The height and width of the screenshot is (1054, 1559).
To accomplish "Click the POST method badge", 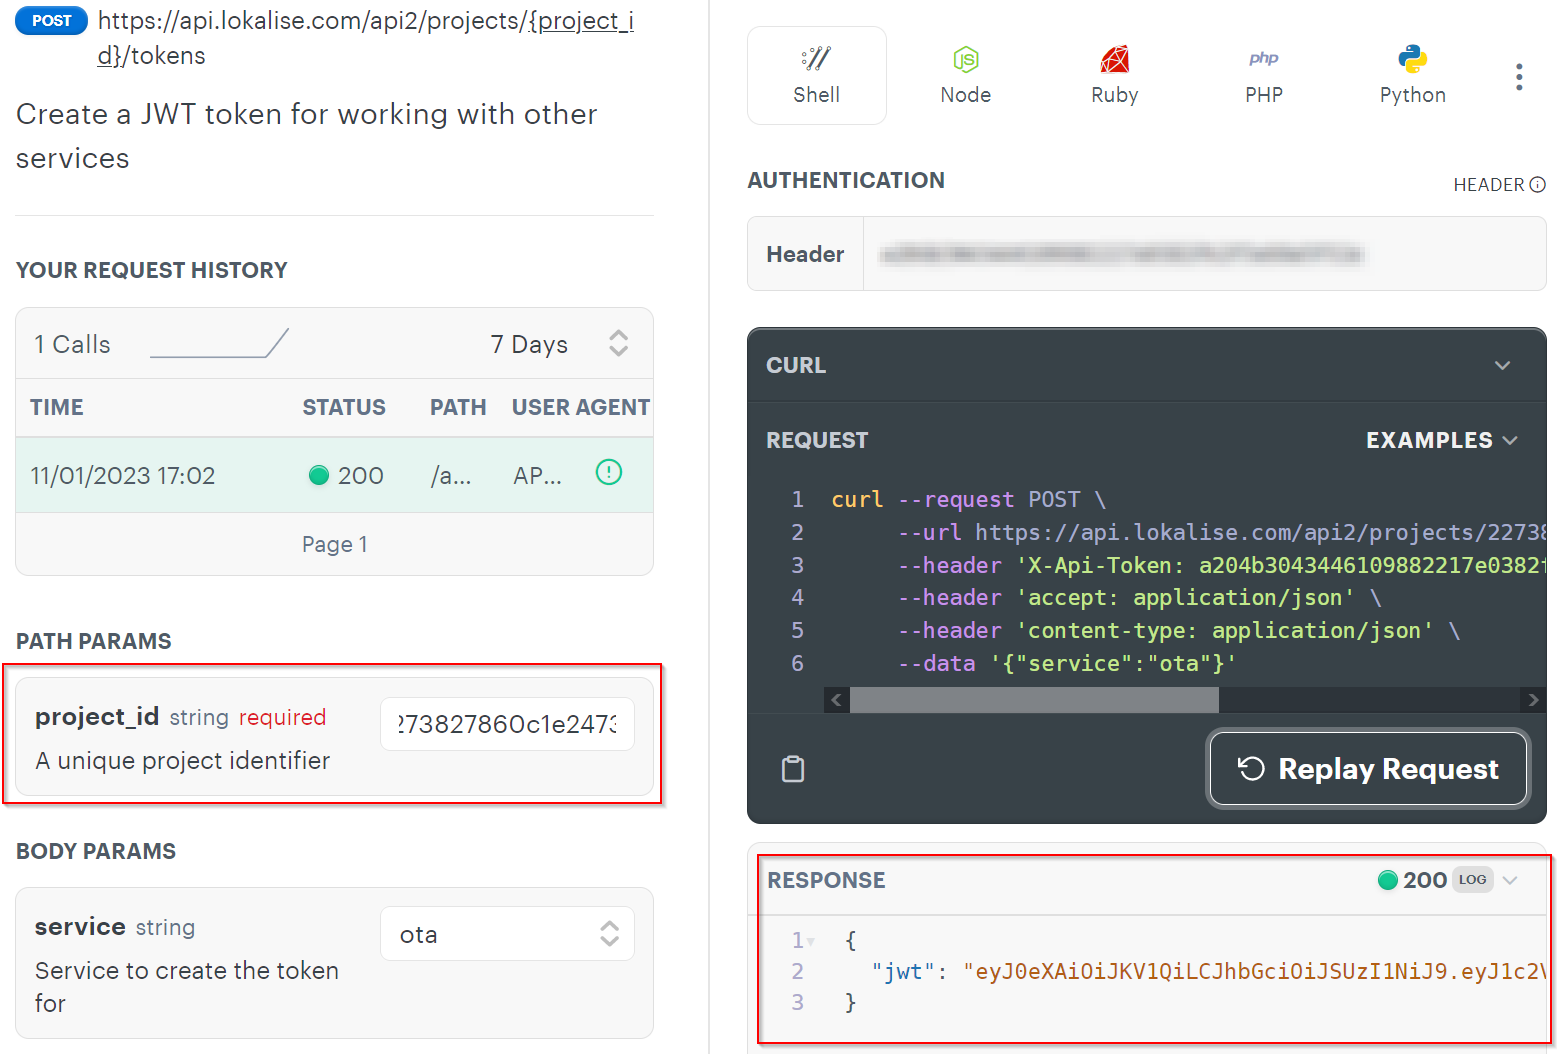I will [x=52, y=20].
